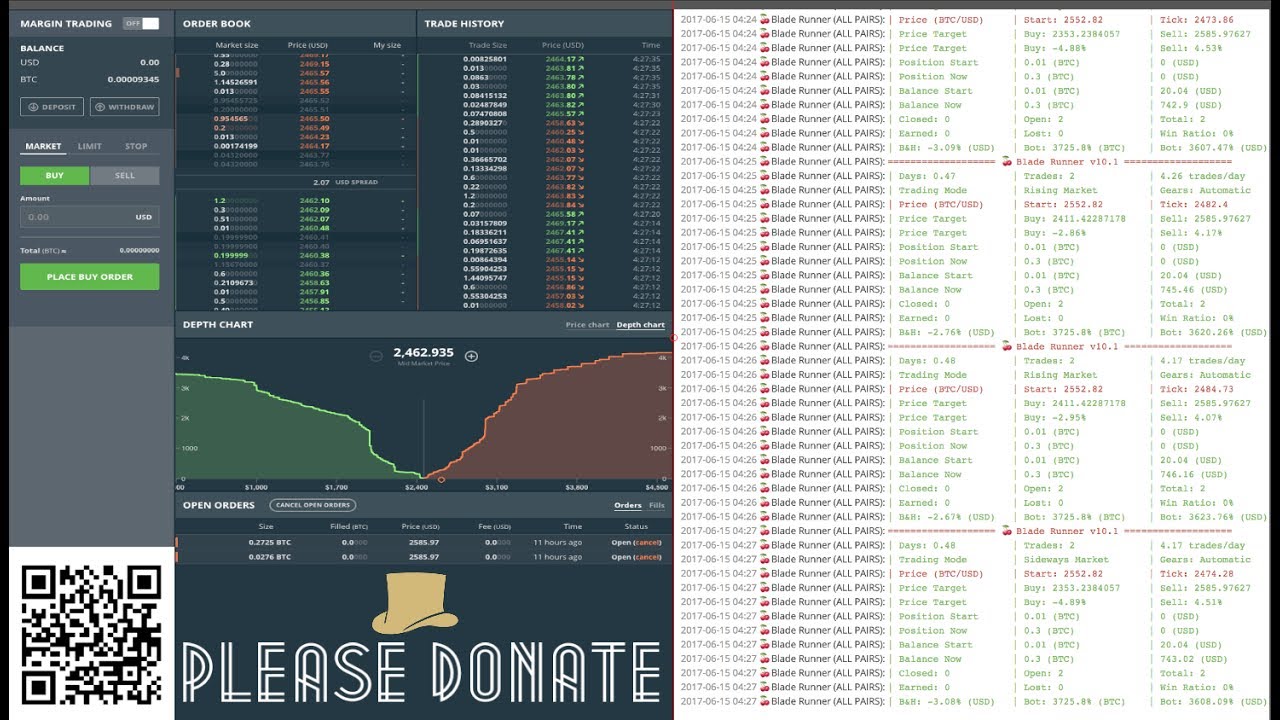Click the Withdraw circle-arrow icon
The width and height of the screenshot is (1280, 720).
[x=100, y=107]
